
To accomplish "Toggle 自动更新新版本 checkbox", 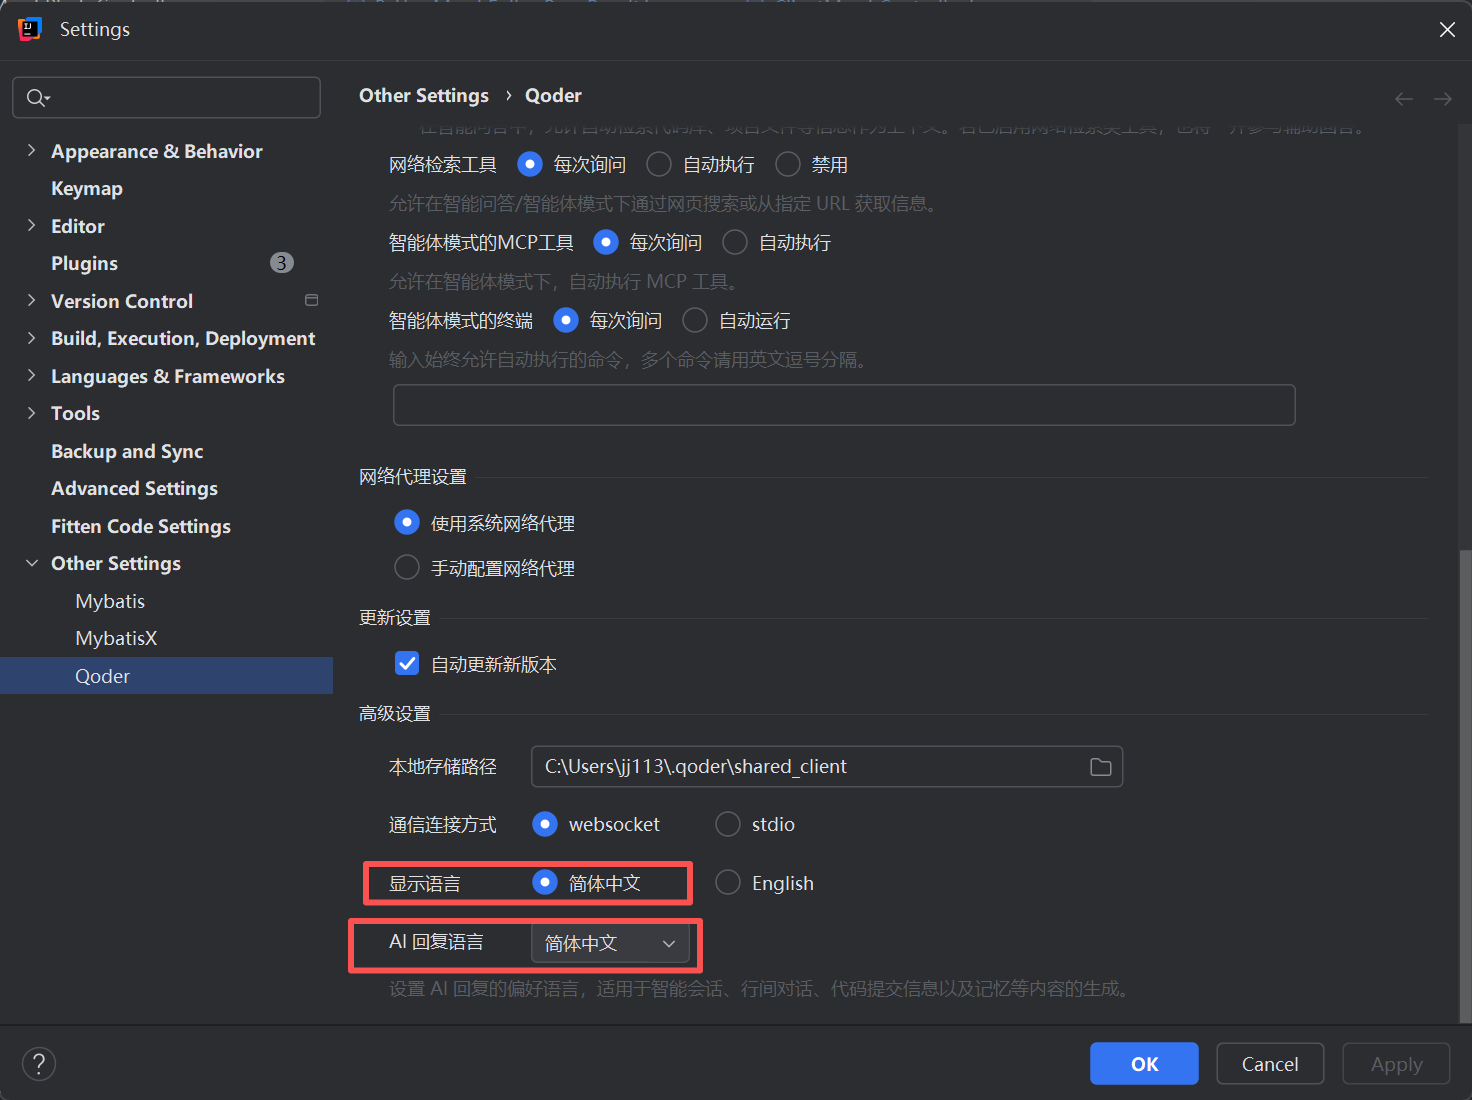I will pyautogui.click(x=407, y=664).
